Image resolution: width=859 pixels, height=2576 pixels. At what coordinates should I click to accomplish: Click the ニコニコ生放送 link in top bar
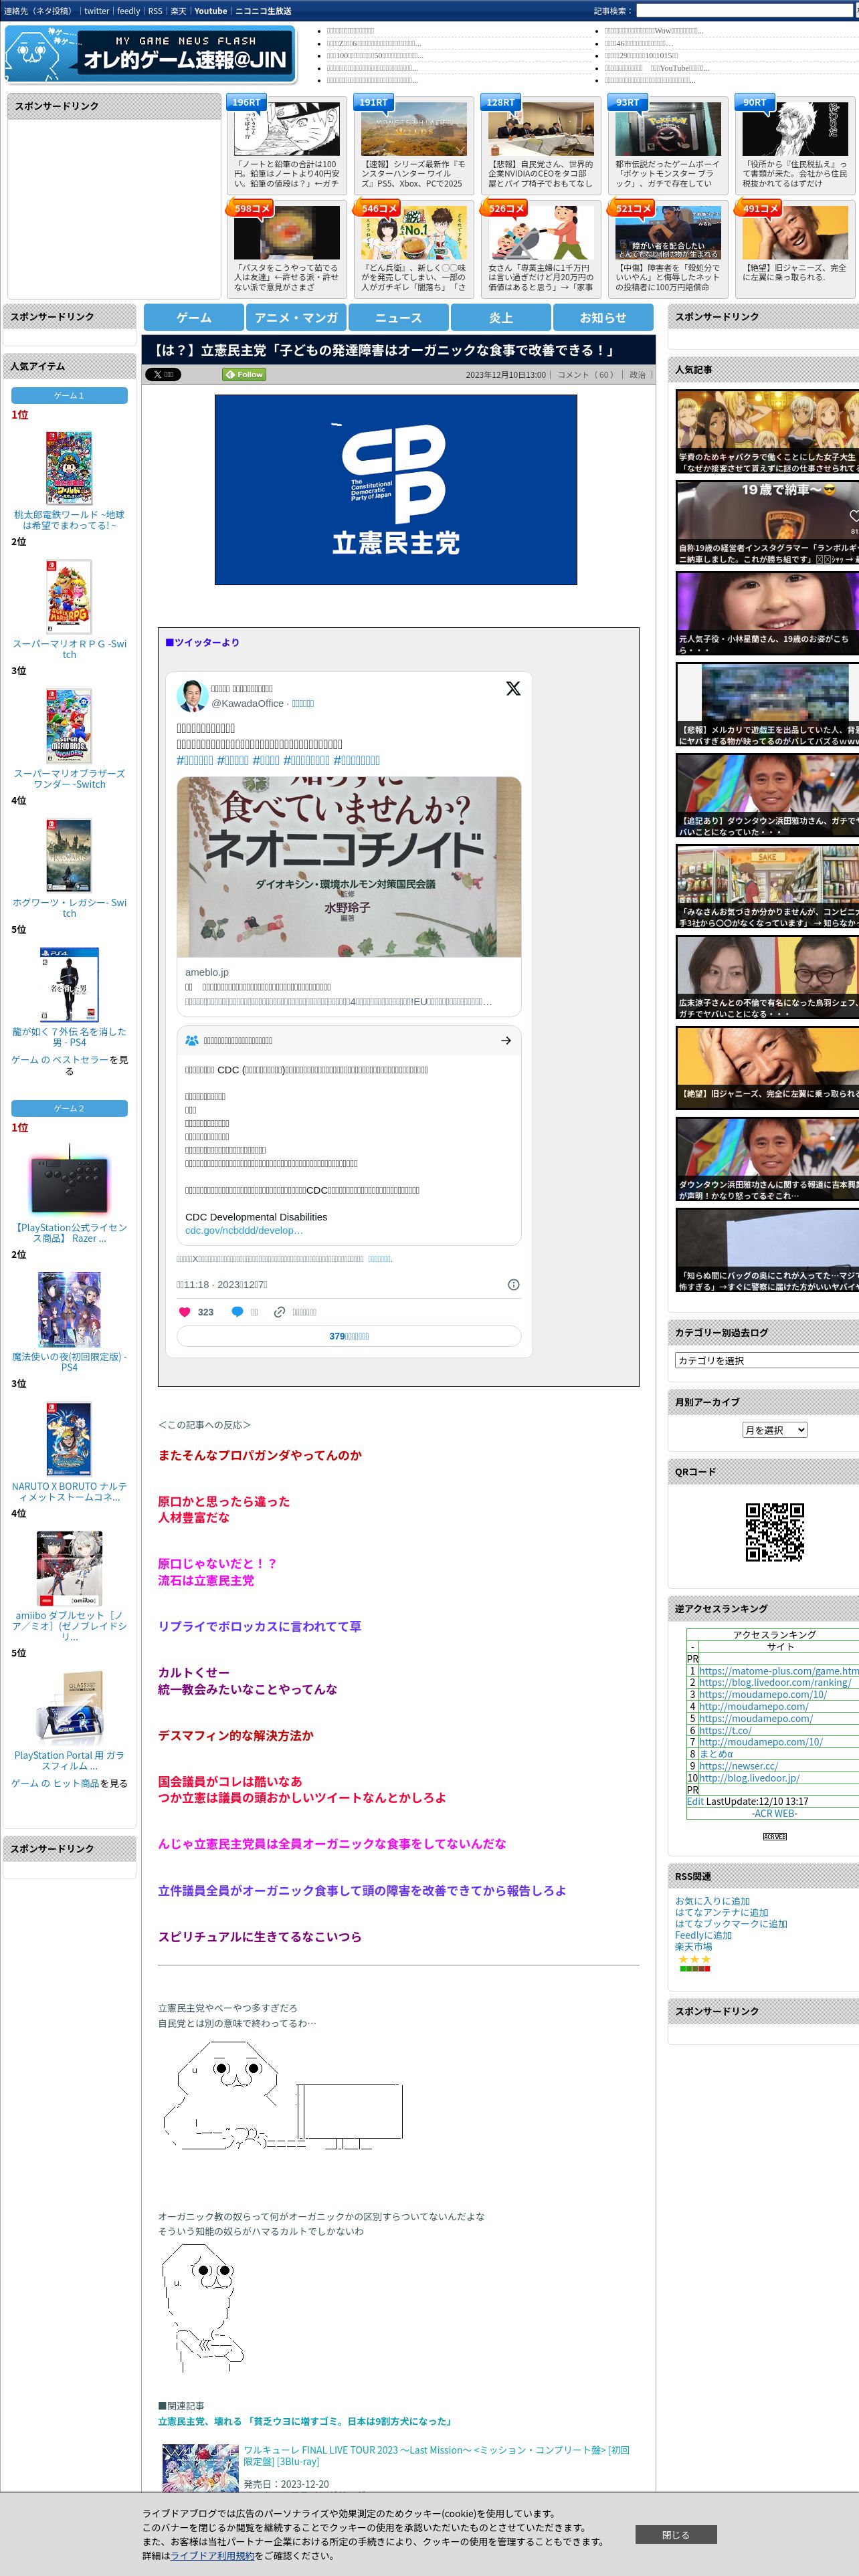[x=263, y=11]
